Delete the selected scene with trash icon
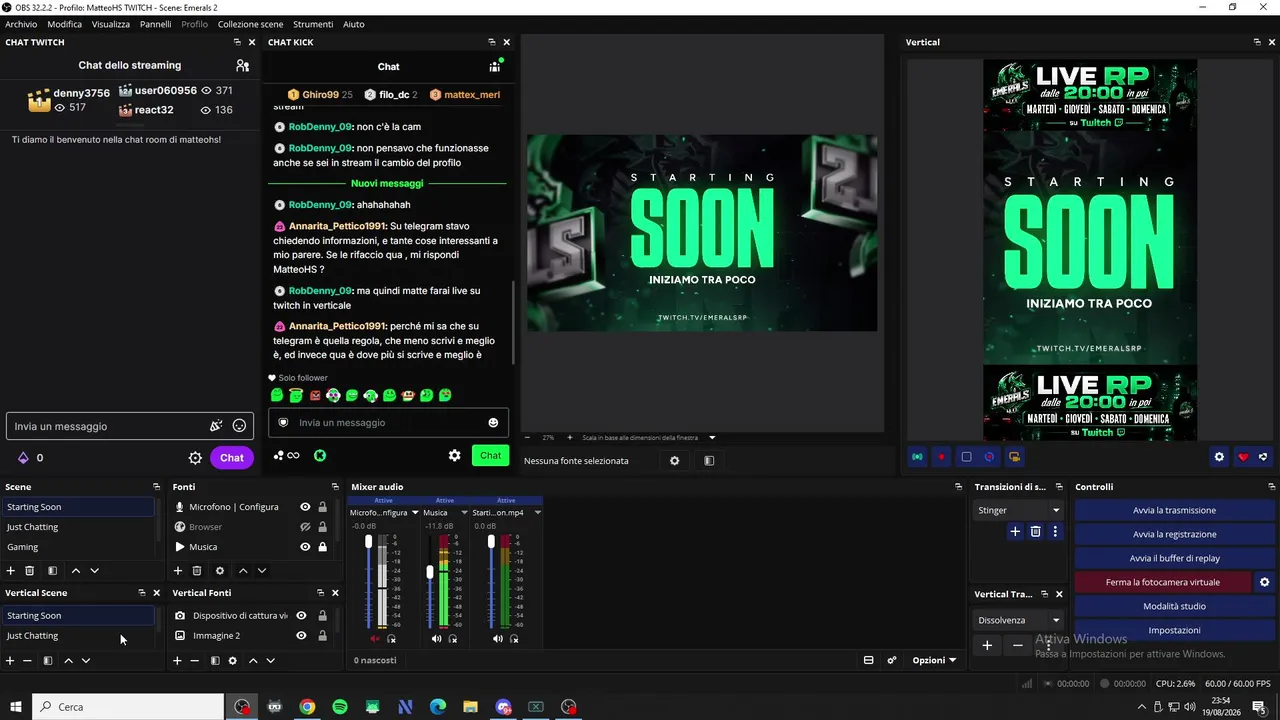 30,571
